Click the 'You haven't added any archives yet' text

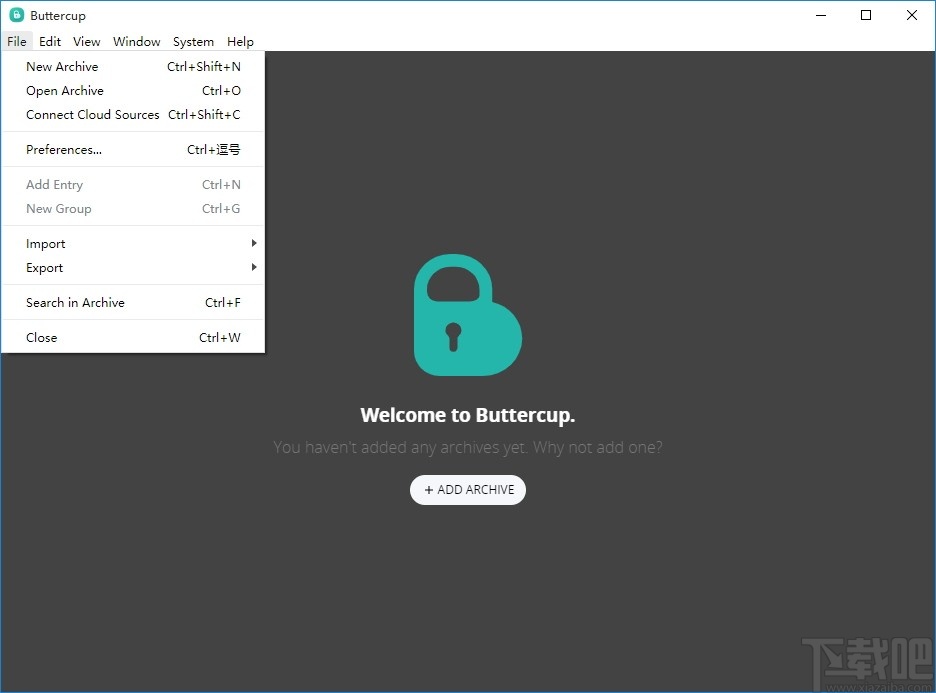click(467, 447)
